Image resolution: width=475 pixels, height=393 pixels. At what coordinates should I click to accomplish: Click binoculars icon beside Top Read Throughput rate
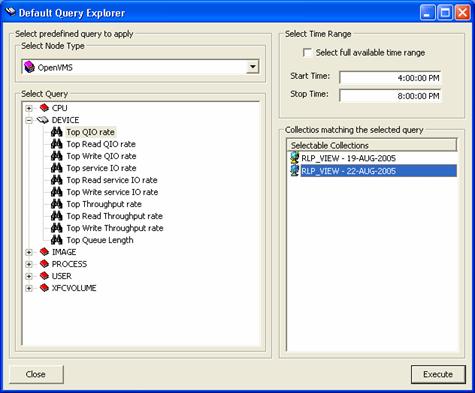click(57, 216)
